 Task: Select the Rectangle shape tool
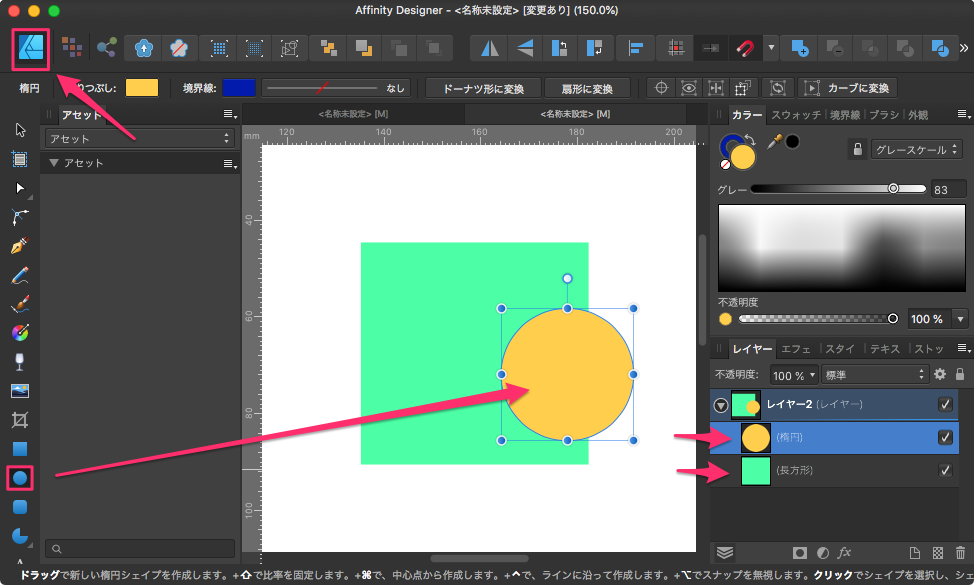[20, 449]
